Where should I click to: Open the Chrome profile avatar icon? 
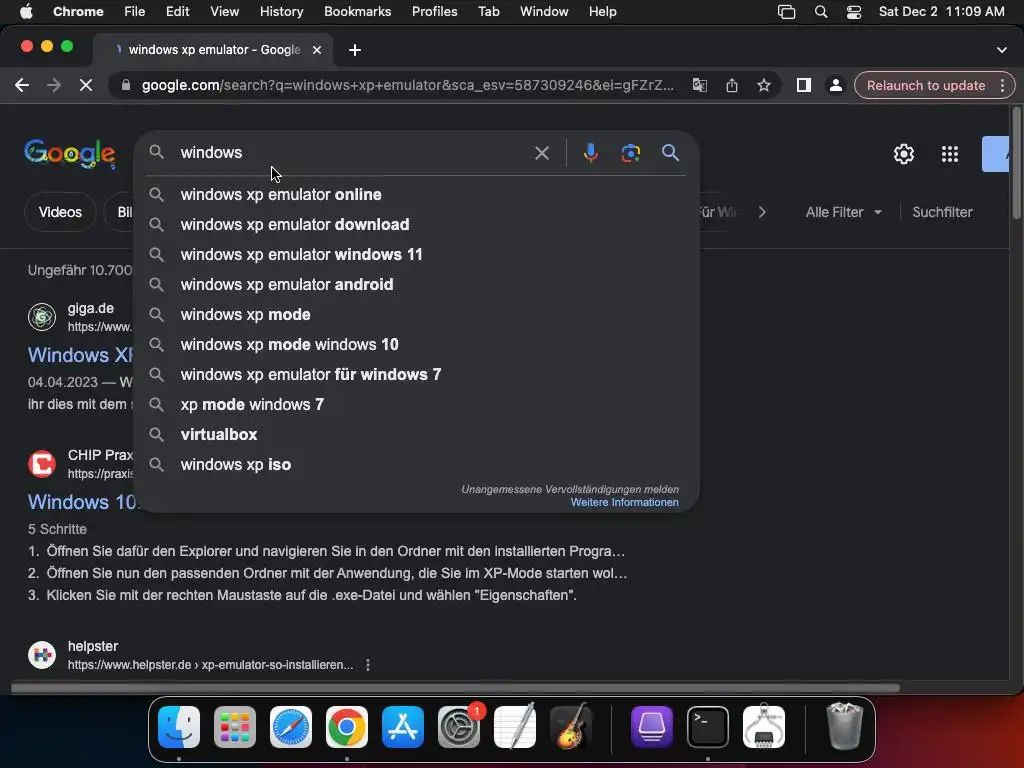835,86
